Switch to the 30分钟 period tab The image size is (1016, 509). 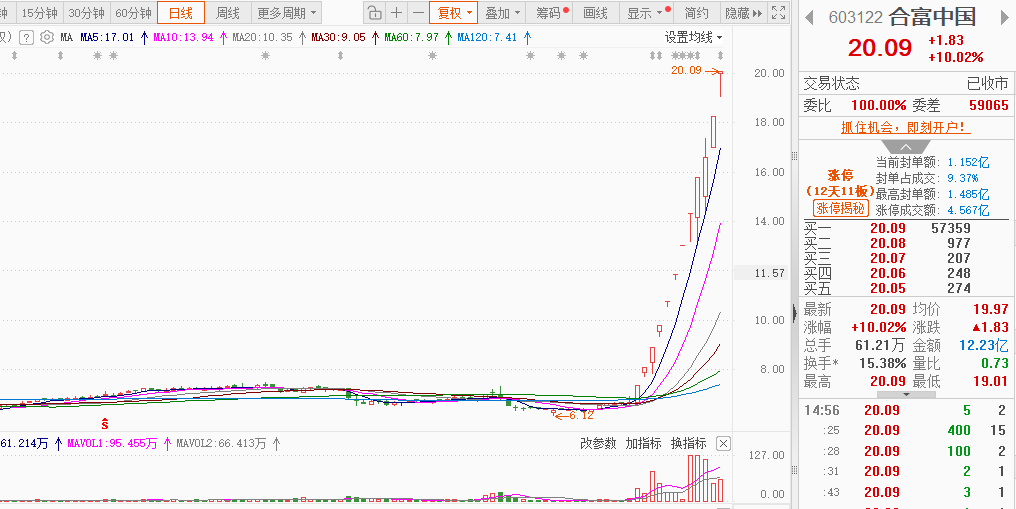coord(87,12)
